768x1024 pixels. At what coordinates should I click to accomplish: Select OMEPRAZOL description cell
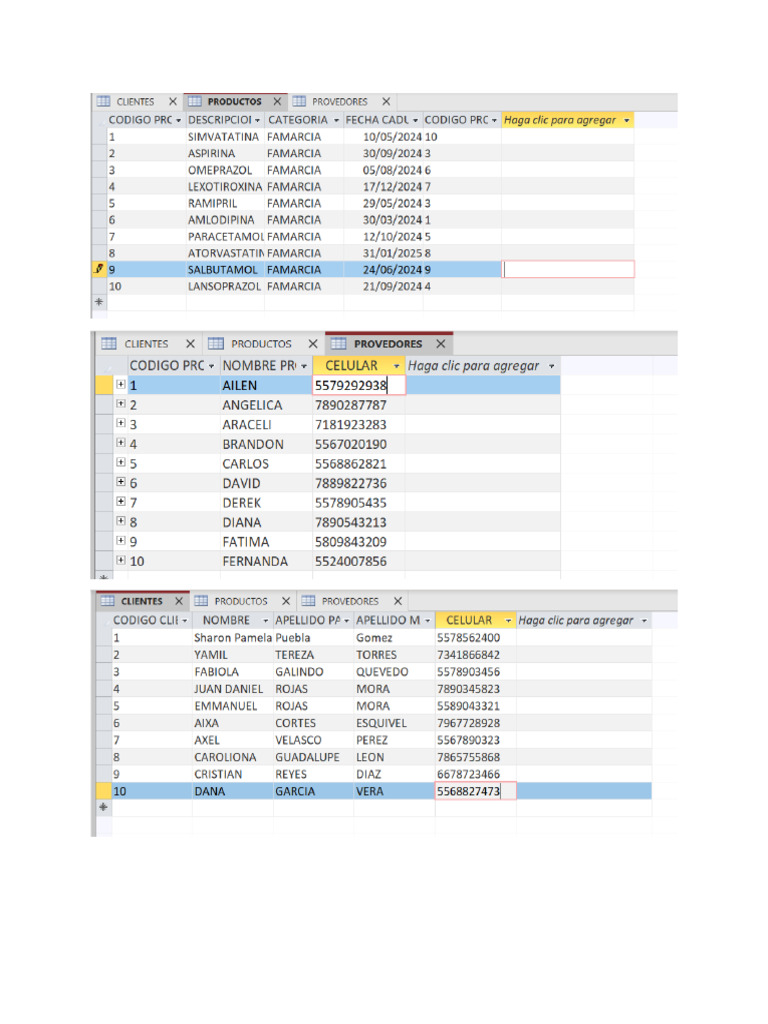click(225, 170)
